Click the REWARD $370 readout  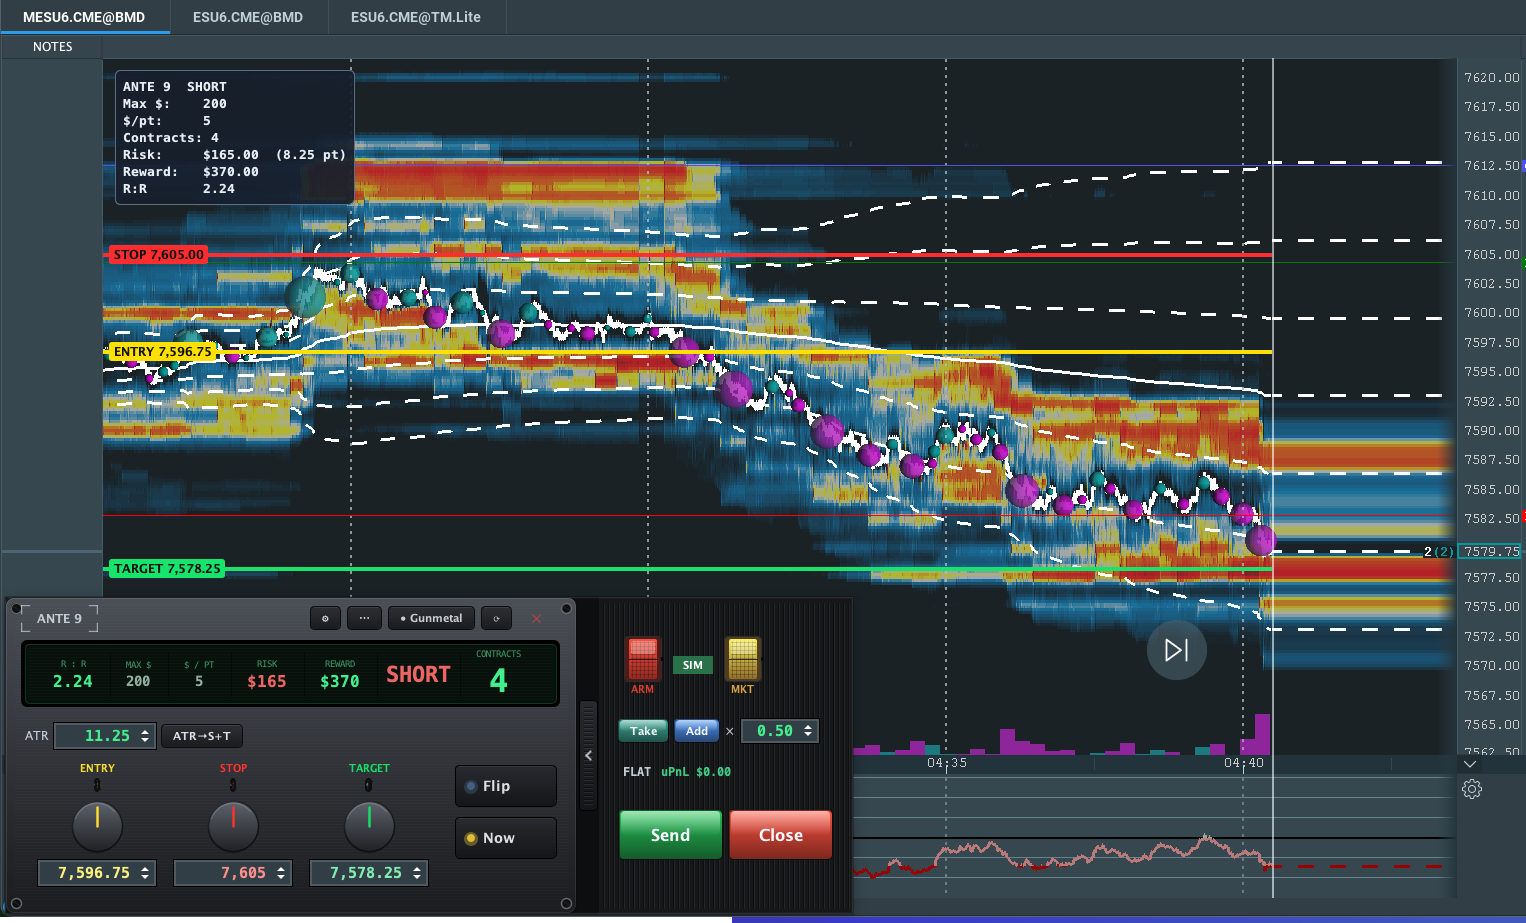pos(339,682)
